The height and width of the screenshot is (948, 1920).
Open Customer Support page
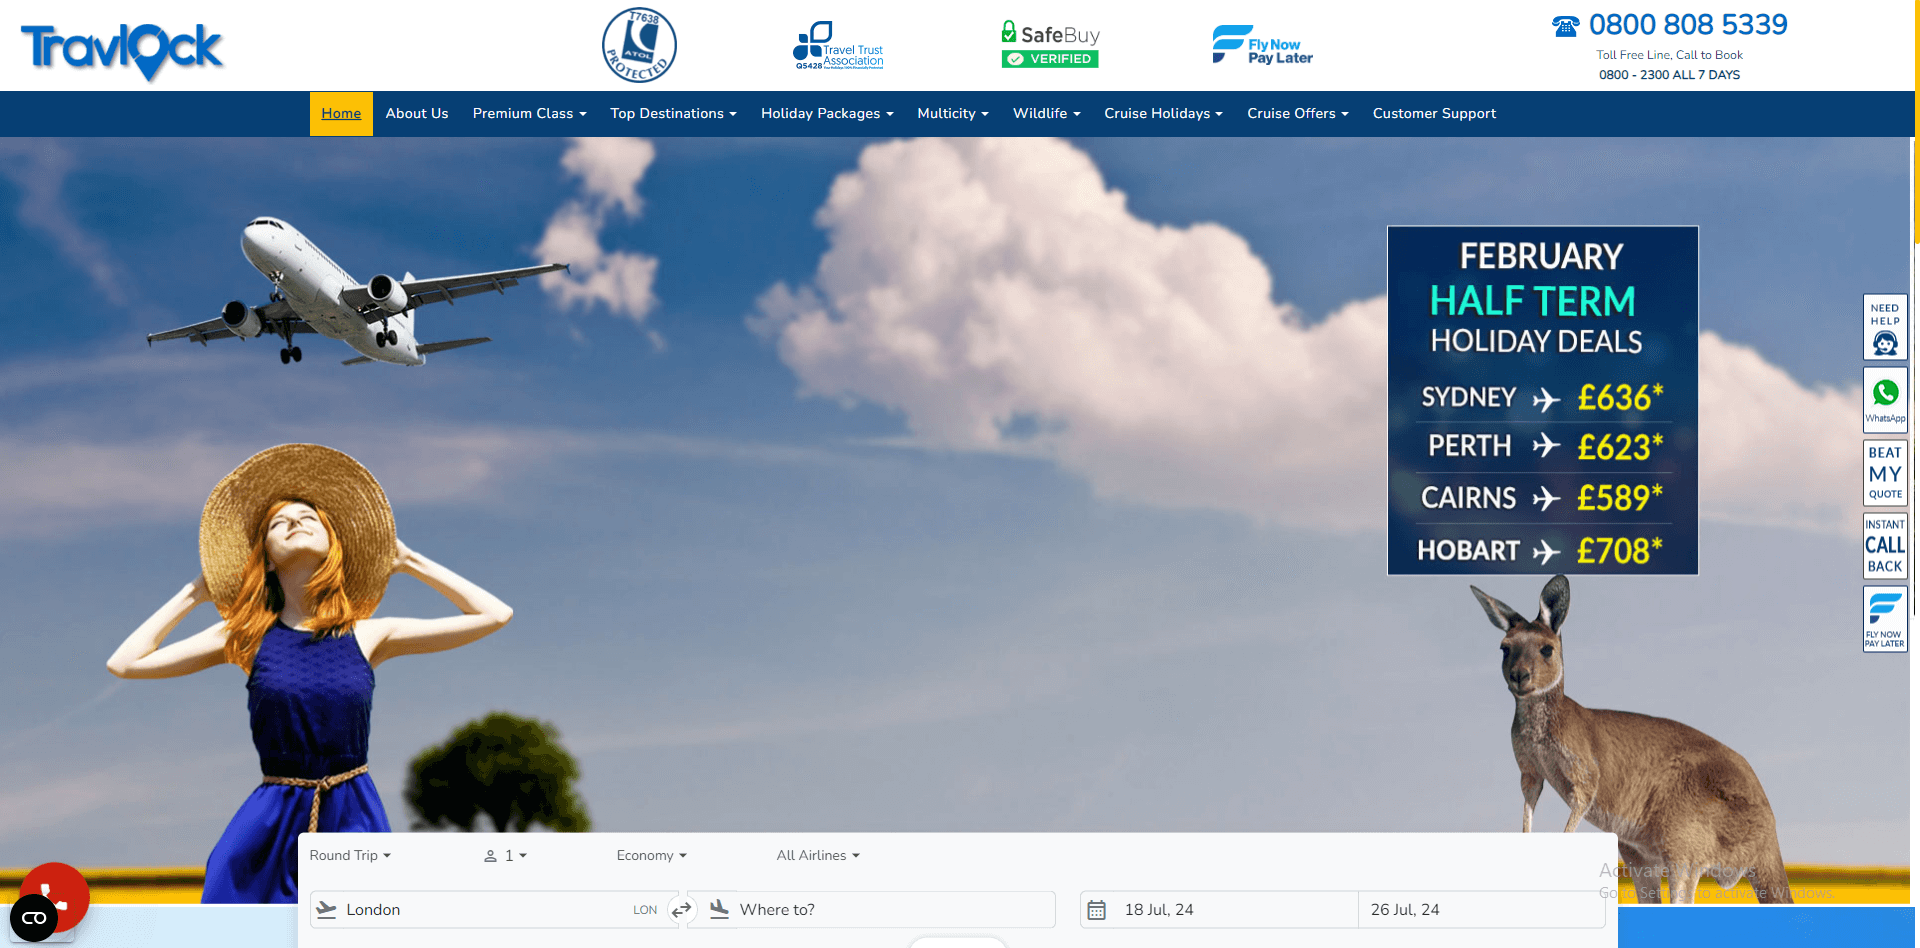(x=1434, y=114)
